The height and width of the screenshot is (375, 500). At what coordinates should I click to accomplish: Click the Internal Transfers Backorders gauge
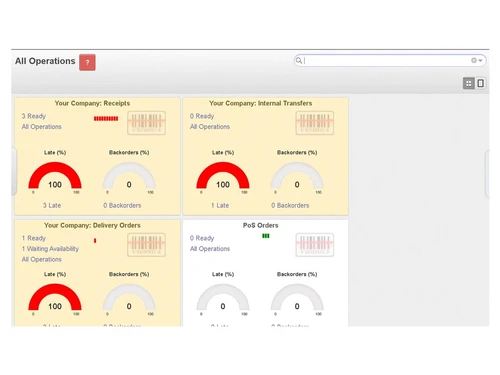pyautogui.click(x=297, y=177)
